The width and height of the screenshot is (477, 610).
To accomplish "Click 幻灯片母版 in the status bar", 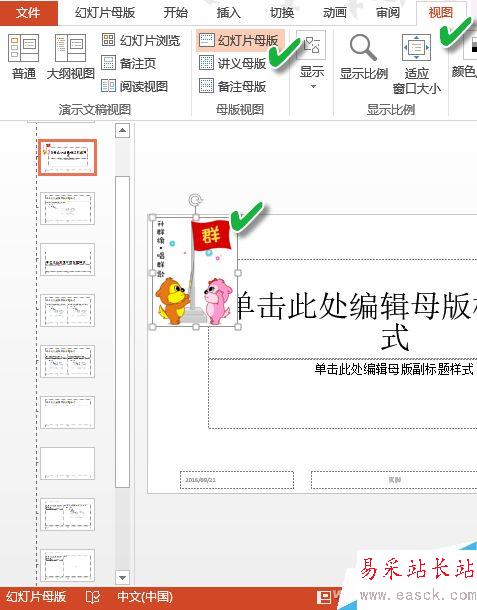I will click(36, 597).
